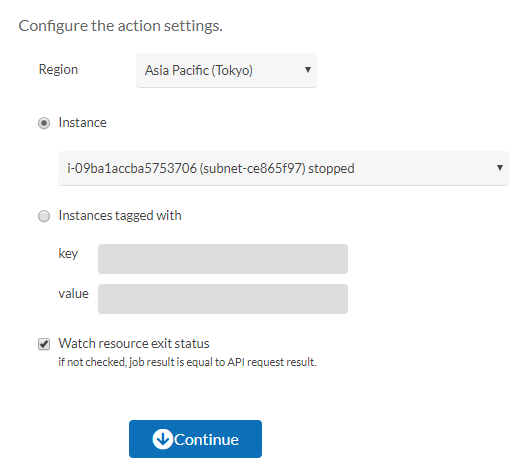
Task: Open the i-09ba1accba5753706 instance dropdown
Action: pyautogui.click(x=283, y=168)
